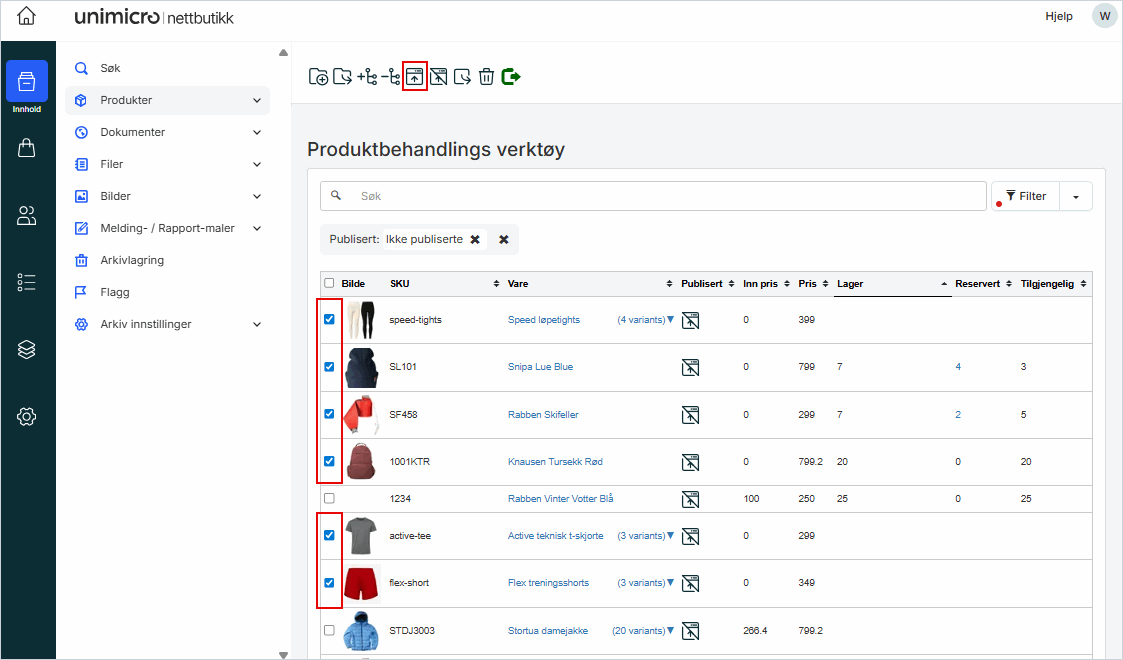Click the add folder toolbar icon
1123x660 pixels.
click(x=318, y=76)
